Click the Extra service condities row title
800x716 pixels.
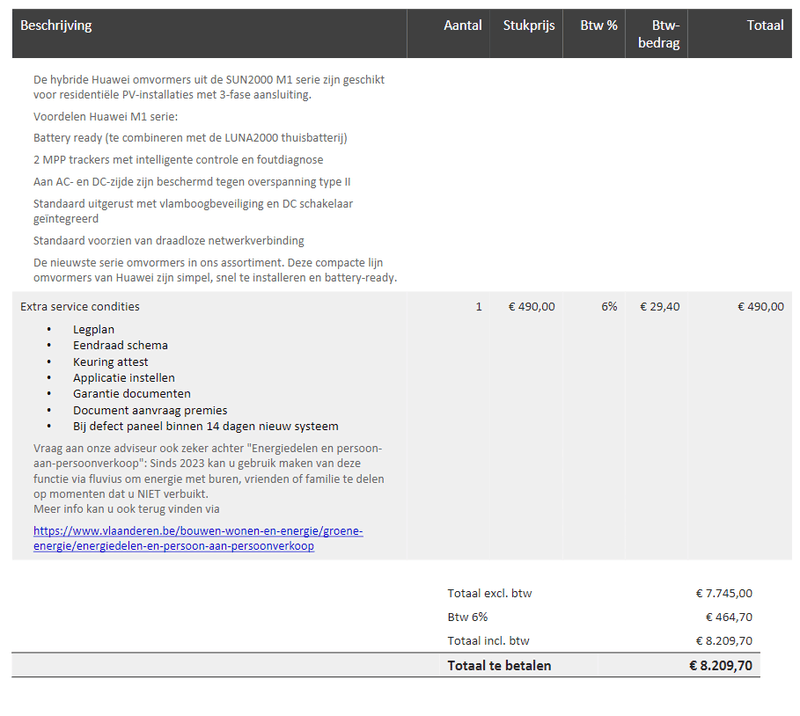point(80,307)
